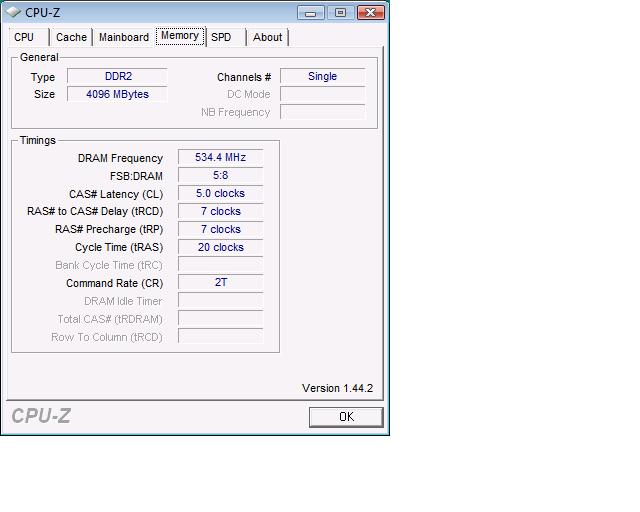This screenshot has height=512, width=640.
Task: Click the Type label in General
Action: point(42,77)
